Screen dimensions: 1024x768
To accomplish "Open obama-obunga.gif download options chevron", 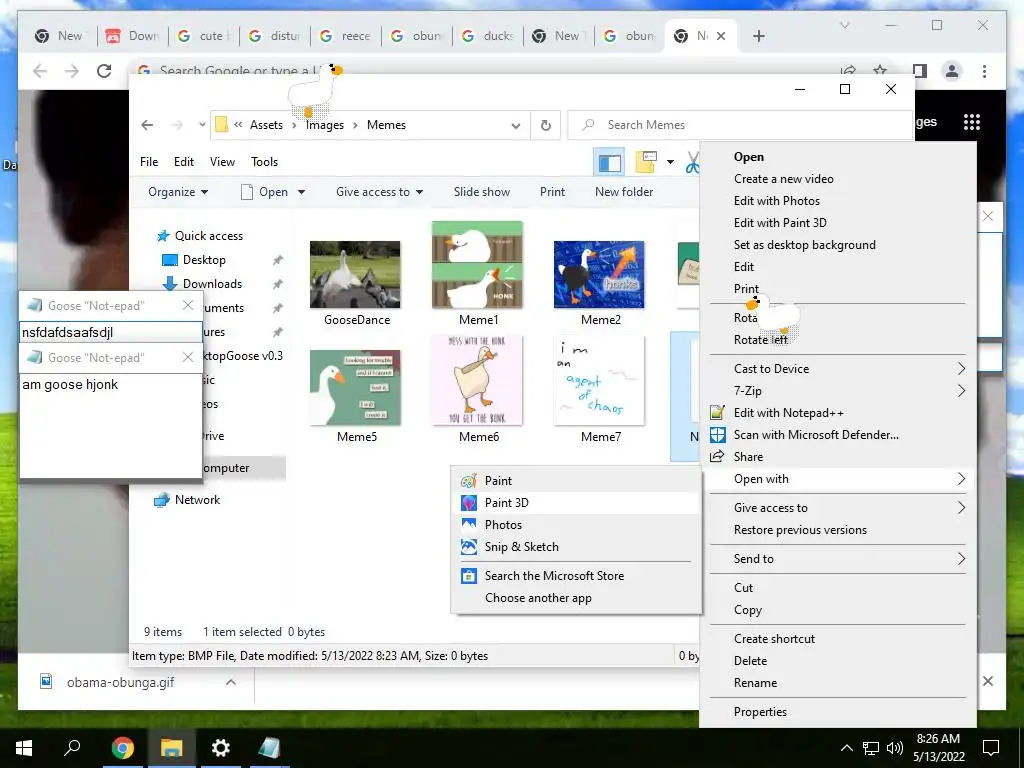I will pyautogui.click(x=231, y=682).
